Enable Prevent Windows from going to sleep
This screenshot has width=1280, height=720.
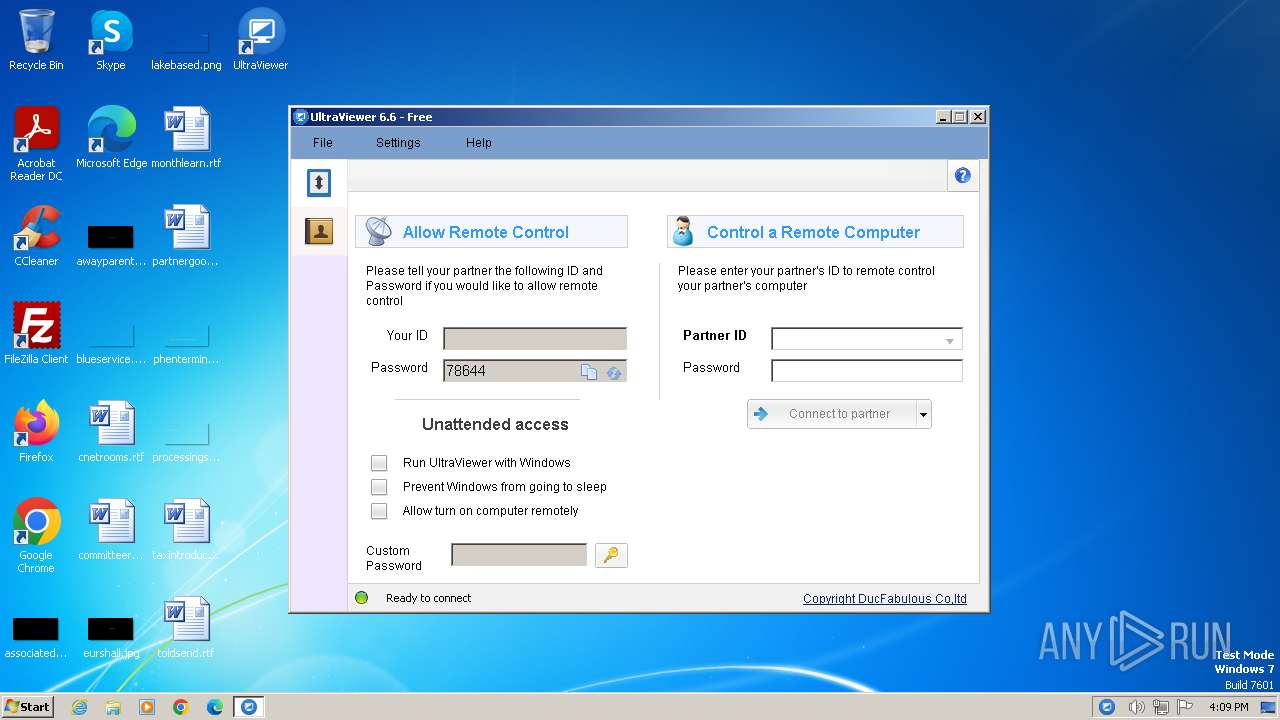[x=379, y=487]
